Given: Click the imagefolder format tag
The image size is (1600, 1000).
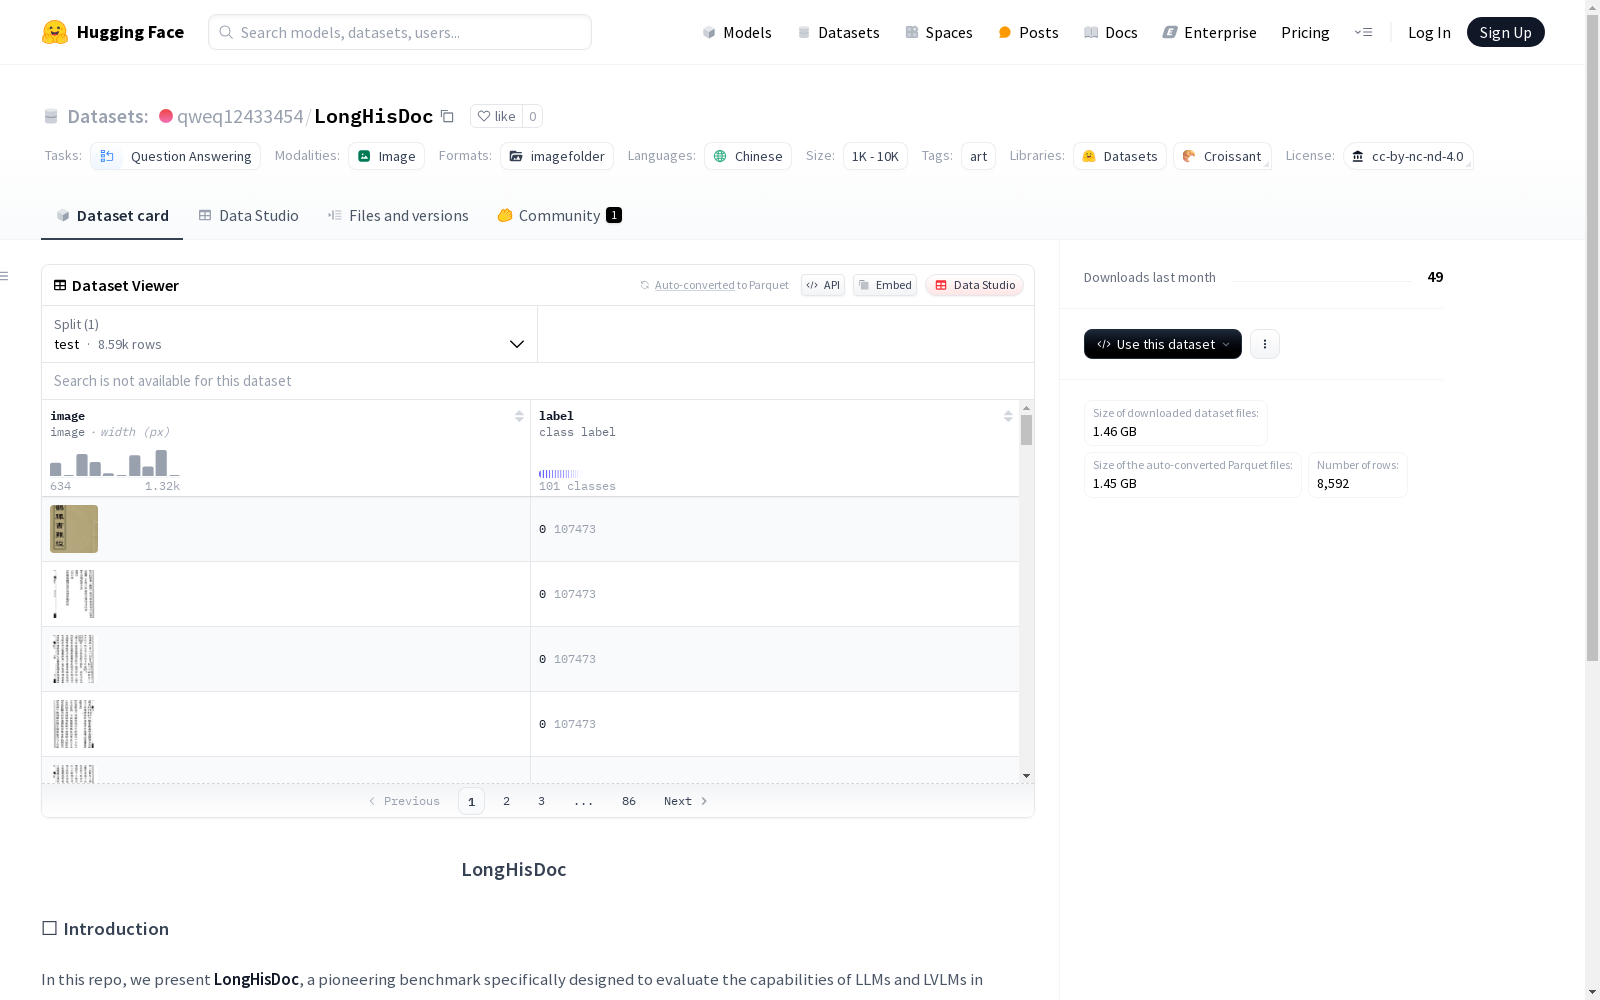Looking at the screenshot, I should click(x=557, y=156).
